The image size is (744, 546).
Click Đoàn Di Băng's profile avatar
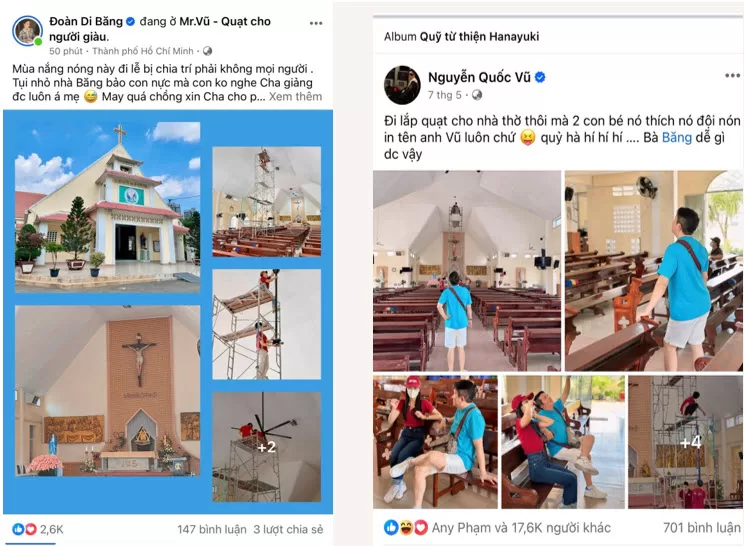27,31
